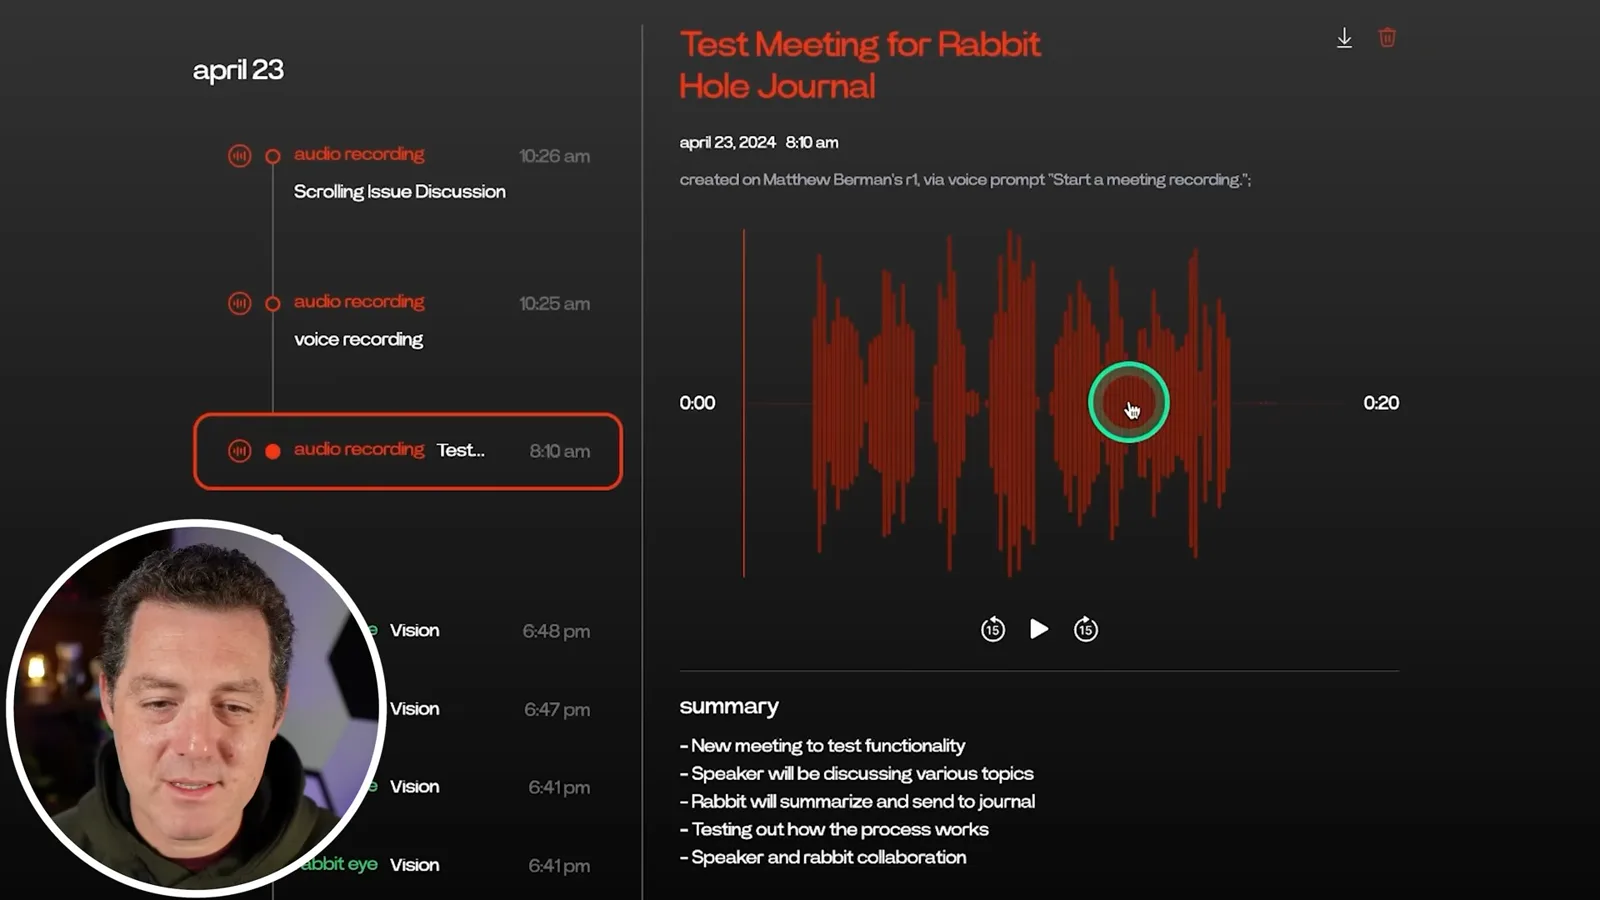This screenshot has width=1600, height=900.
Task: Click "Rabbit will summarize and send to journal"
Action: click(857, 801)
